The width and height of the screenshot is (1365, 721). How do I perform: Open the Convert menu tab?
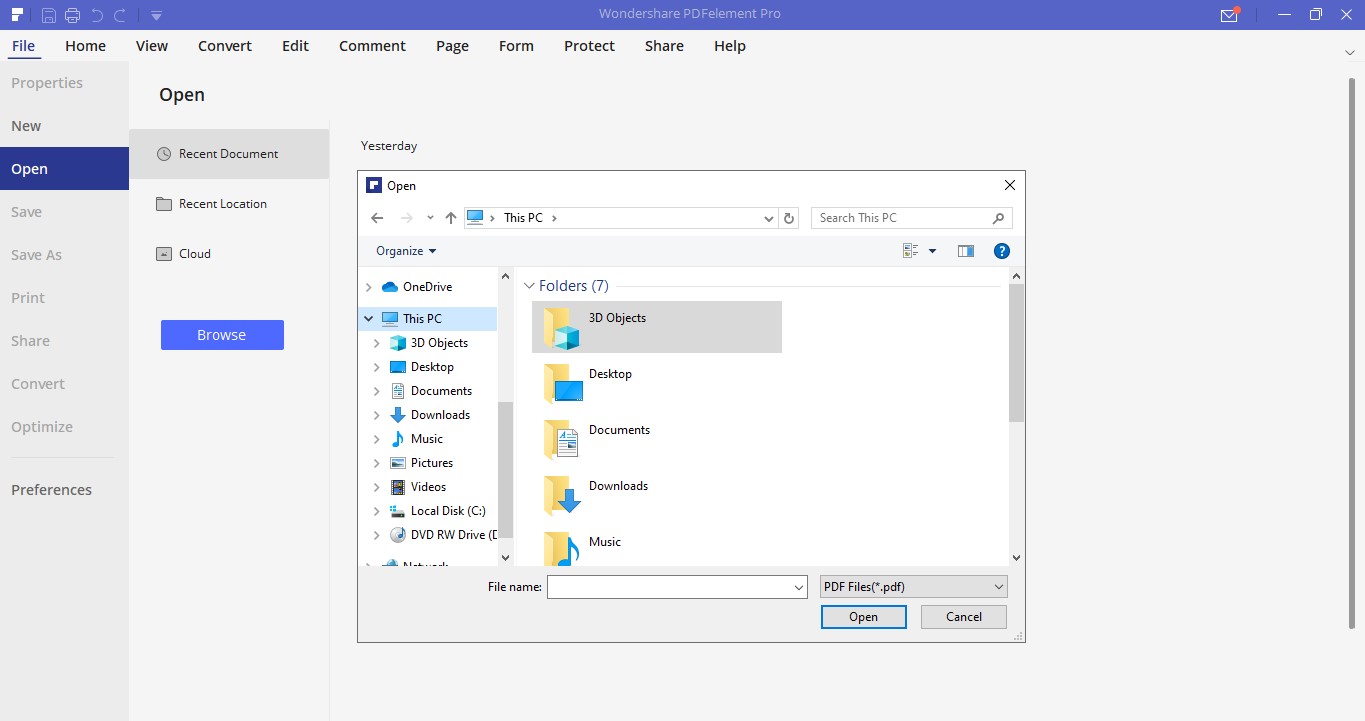point(225,46)
